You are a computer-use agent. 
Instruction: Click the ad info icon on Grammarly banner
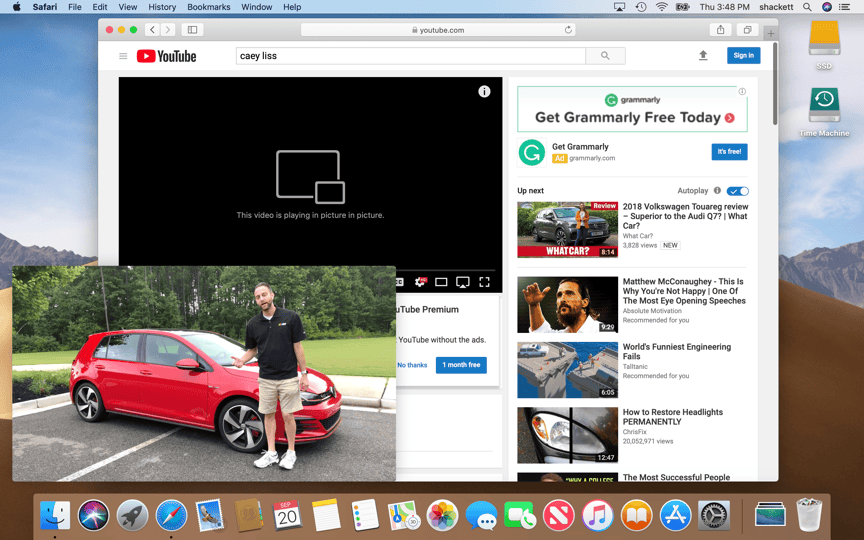tap(742, 91)
